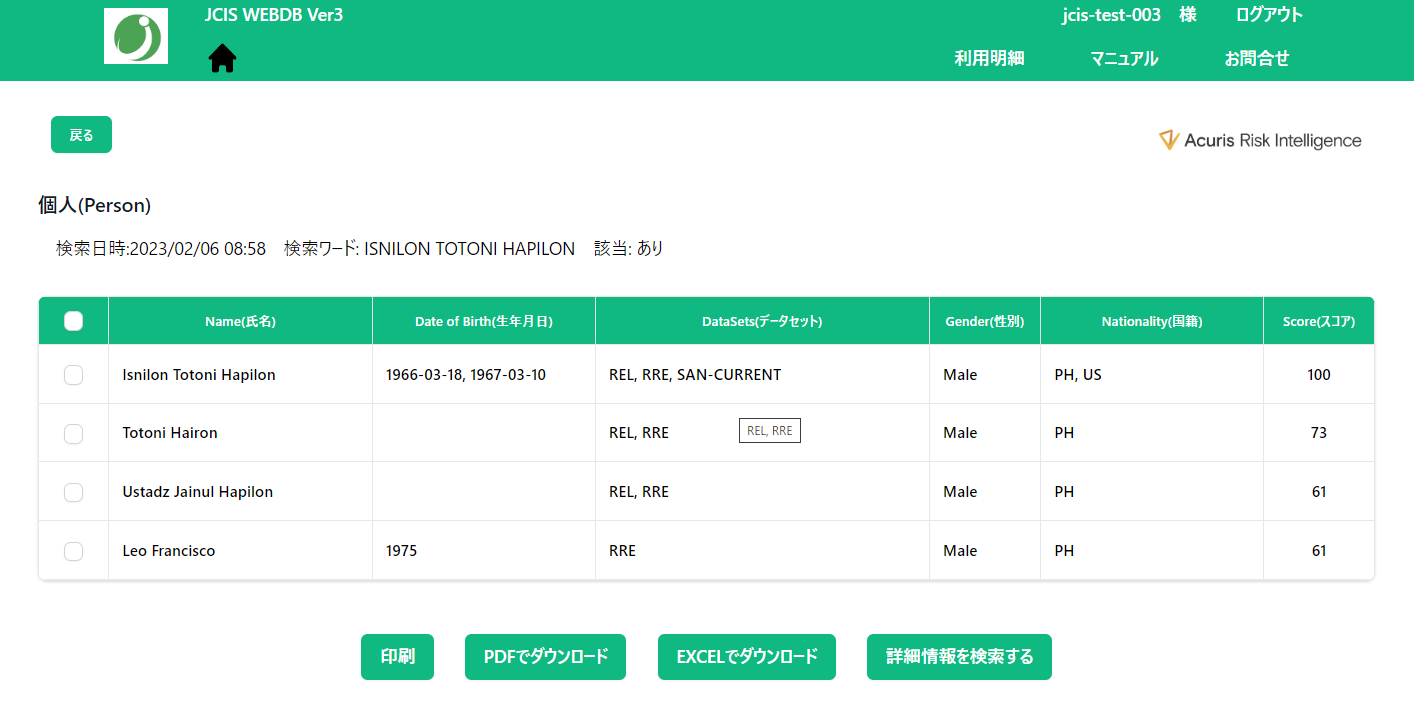1414x705 pixels.
Task: Click the home icon in the navigation bar
Action: click(221, 57)
